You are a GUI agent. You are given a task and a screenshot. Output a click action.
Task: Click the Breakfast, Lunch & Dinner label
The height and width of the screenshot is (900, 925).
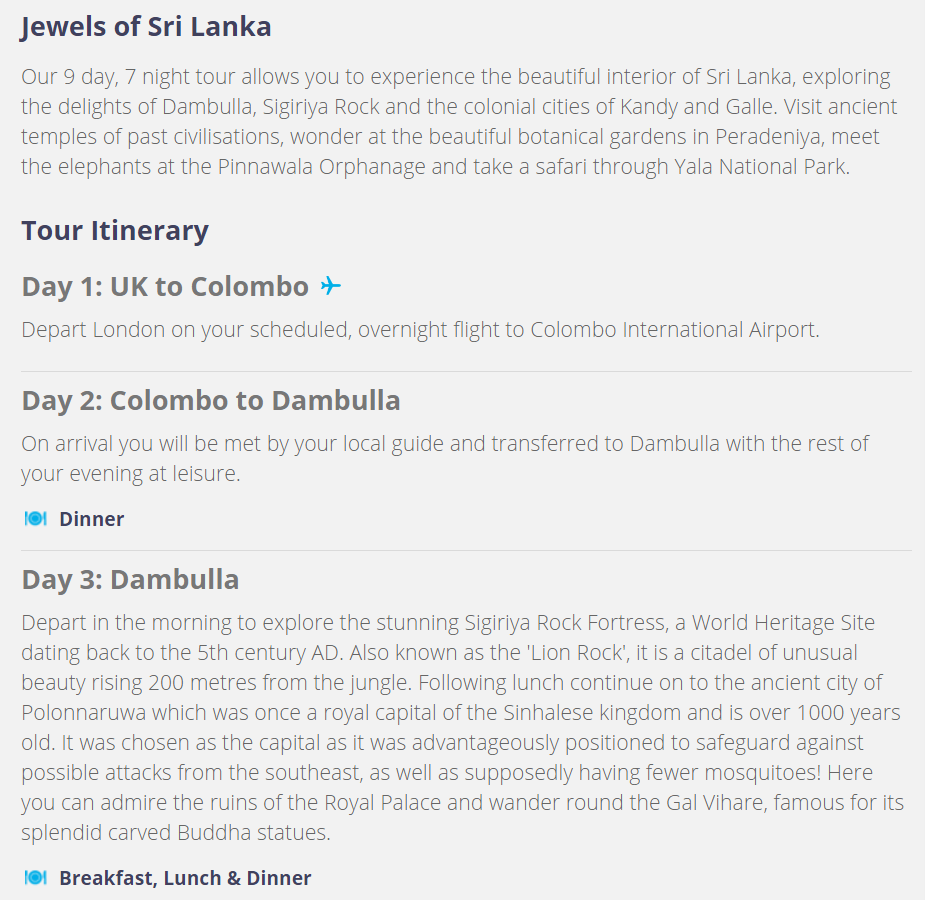tap(185, 878)
